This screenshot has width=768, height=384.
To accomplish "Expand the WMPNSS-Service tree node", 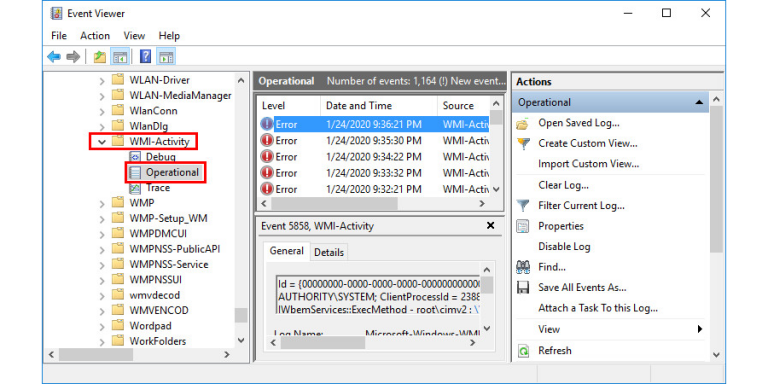I will [102, 265].
